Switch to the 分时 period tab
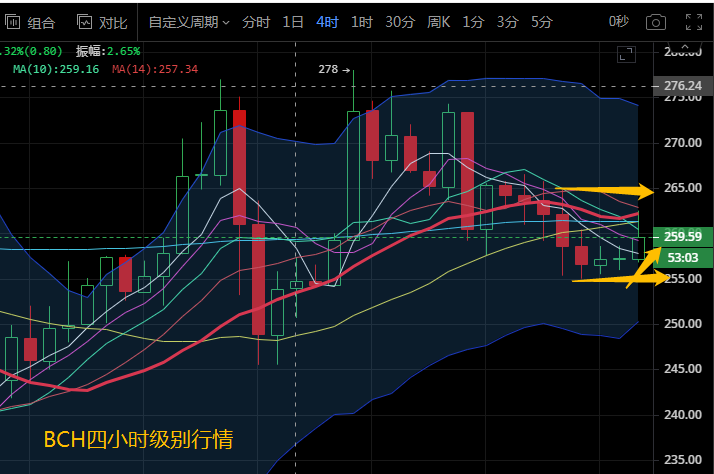The image size is (714, 474). pyautogui.click(x=256, y=22)
